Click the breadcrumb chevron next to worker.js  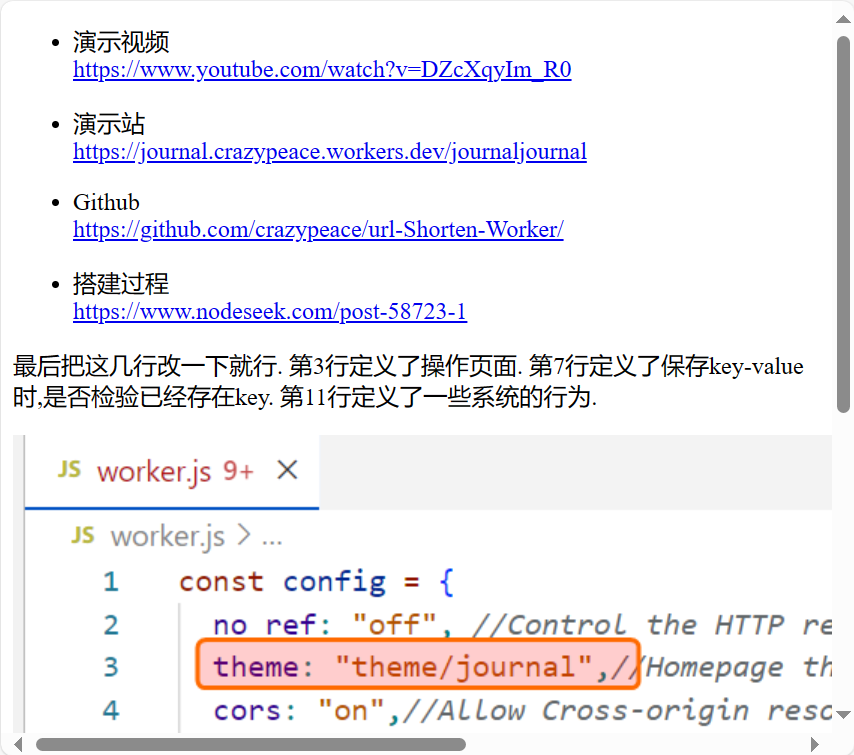[x=243, y=537]
